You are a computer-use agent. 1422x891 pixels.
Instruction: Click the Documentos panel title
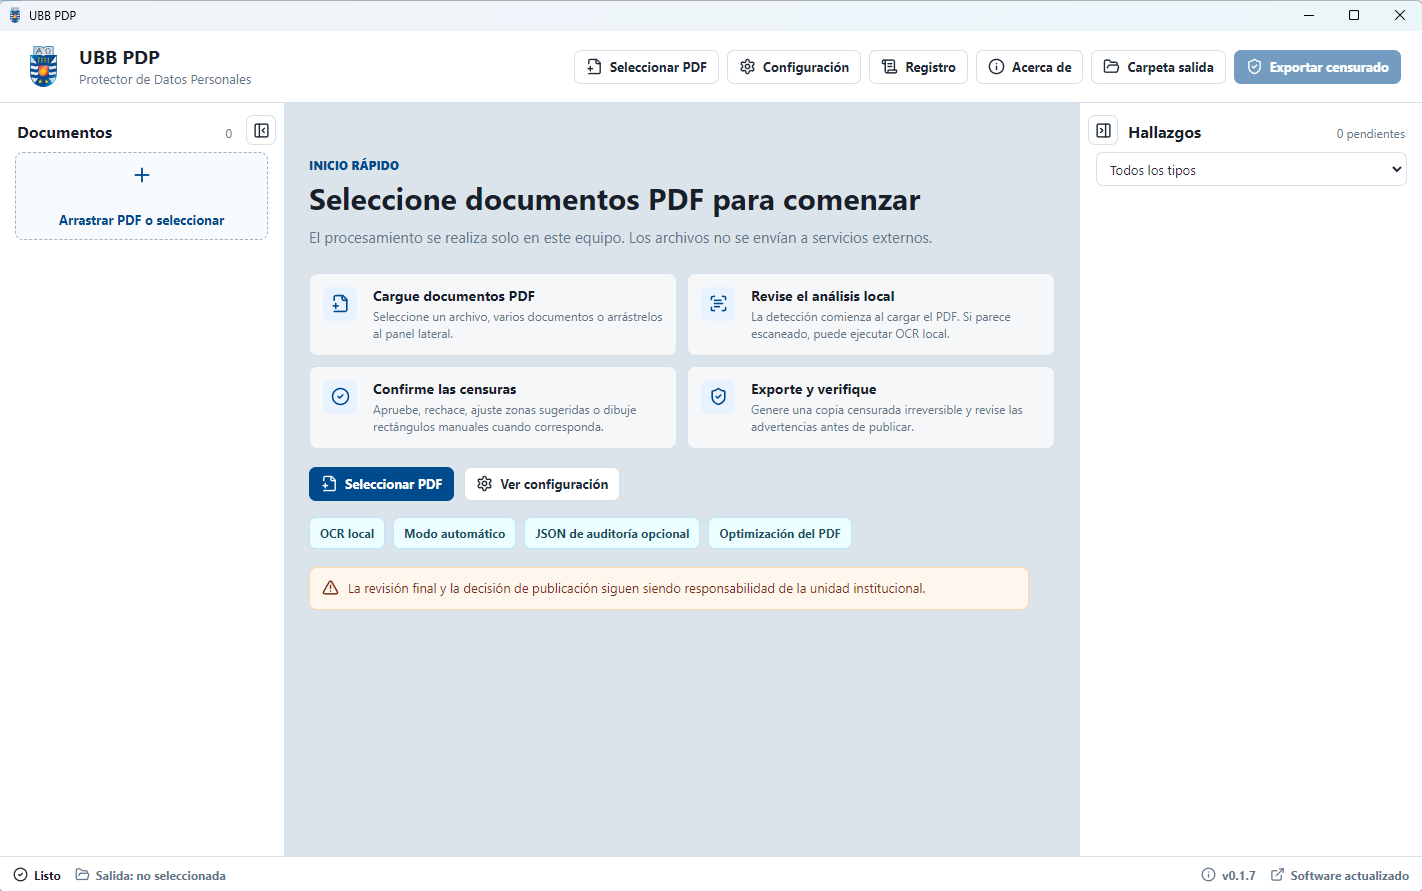tap(65, 132)
